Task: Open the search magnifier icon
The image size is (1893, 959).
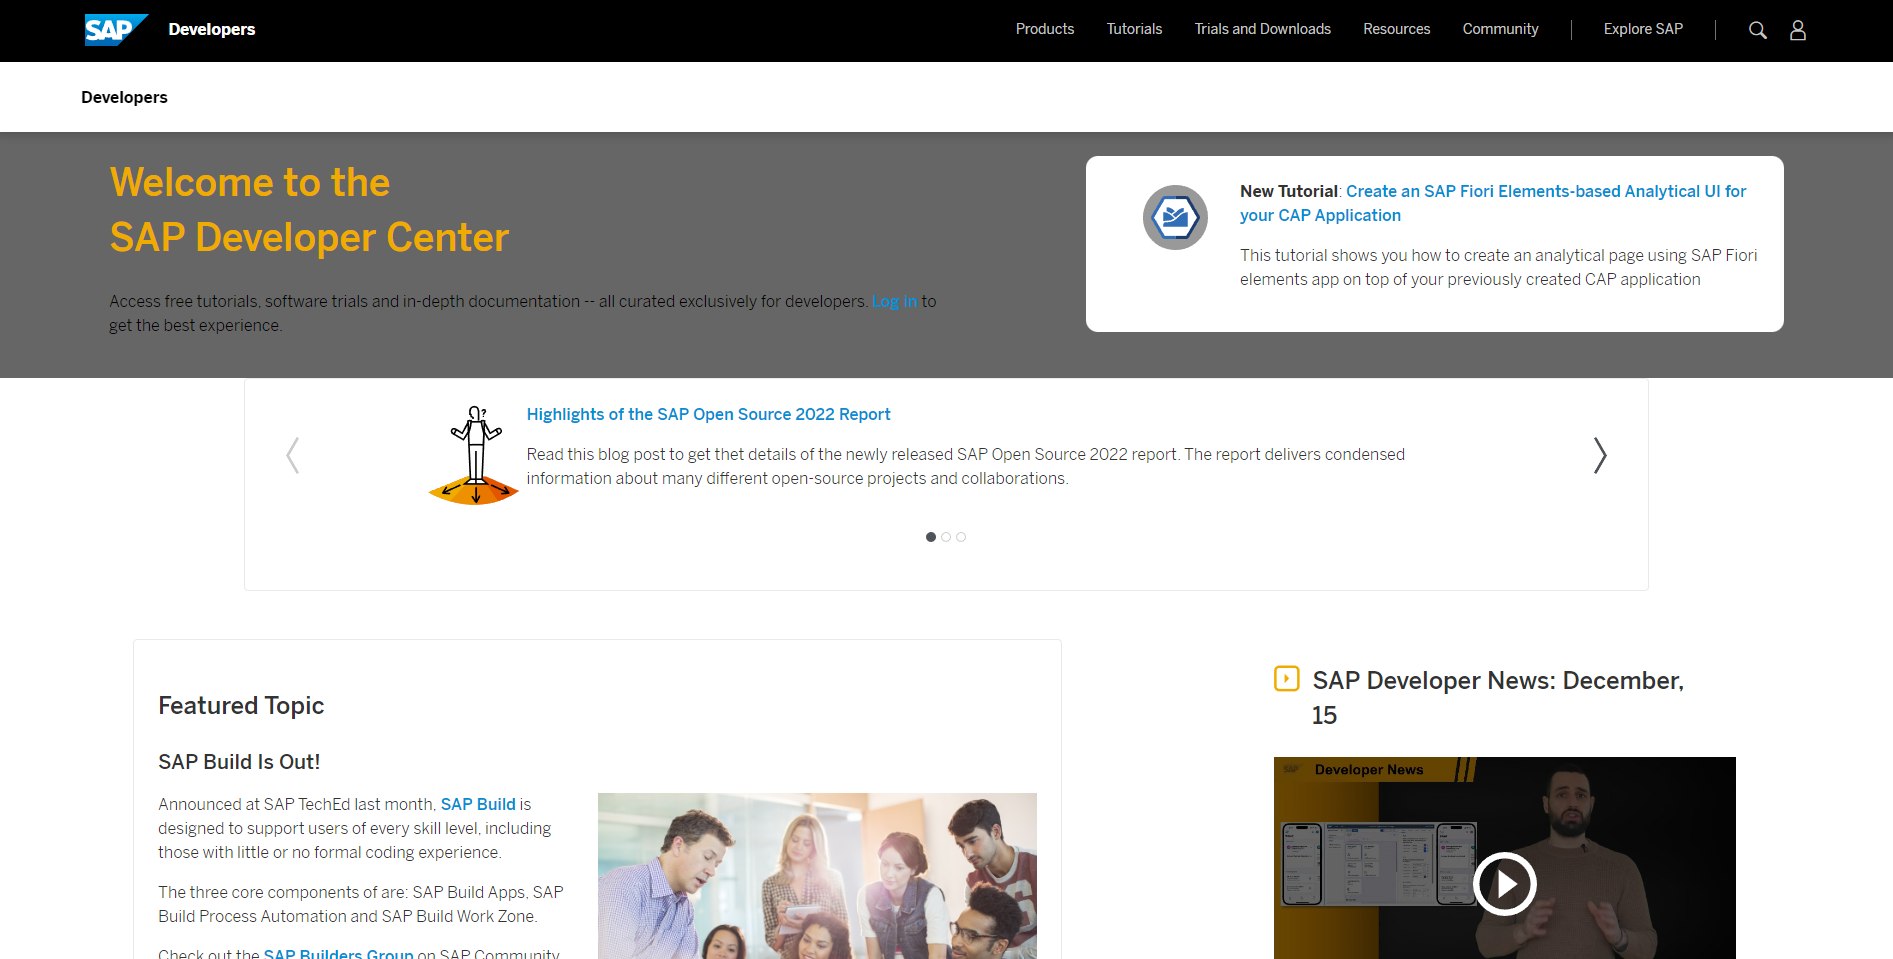Action: click(x=1757, y=30)
